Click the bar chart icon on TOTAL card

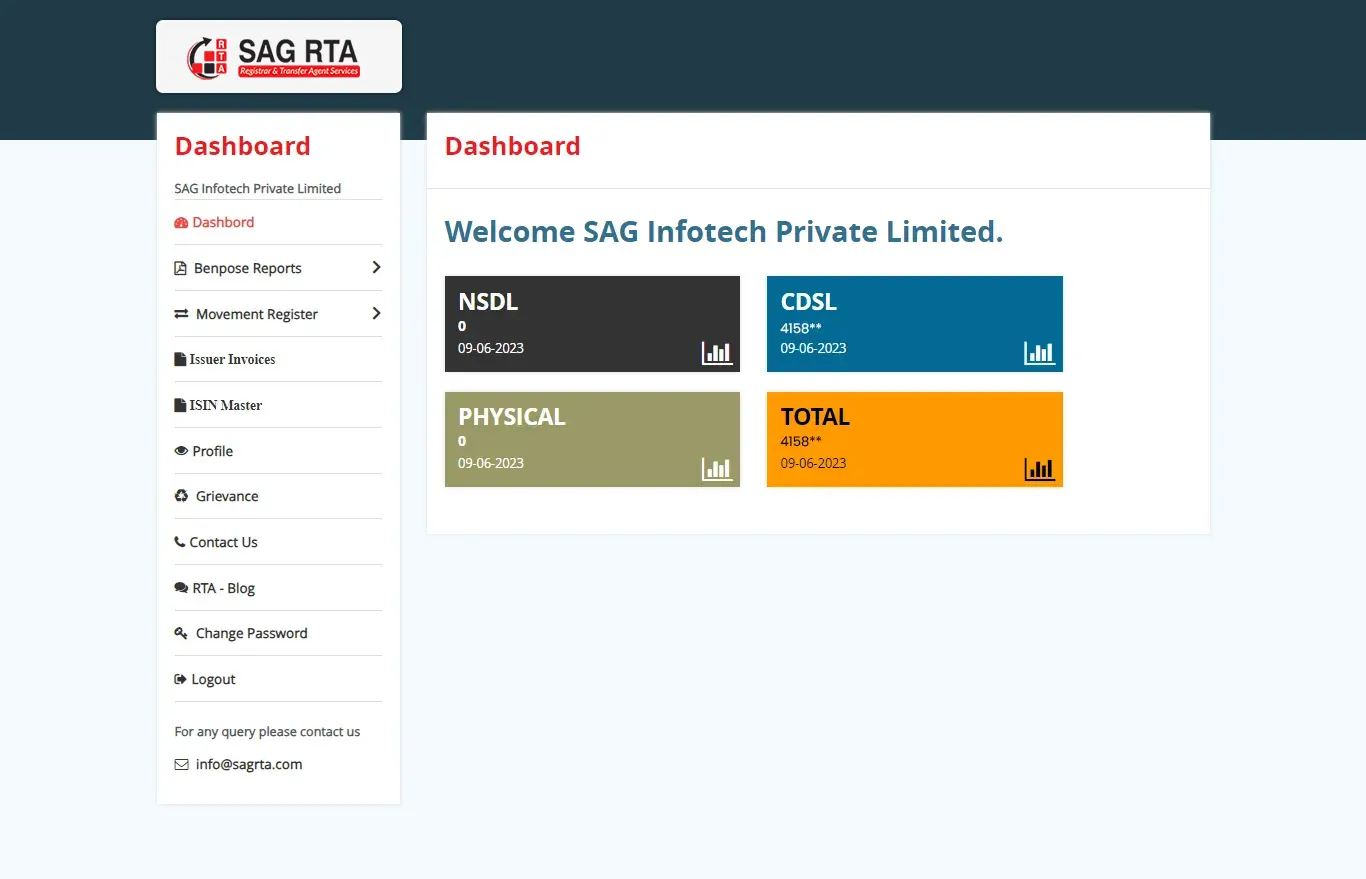pos(1039,468)
